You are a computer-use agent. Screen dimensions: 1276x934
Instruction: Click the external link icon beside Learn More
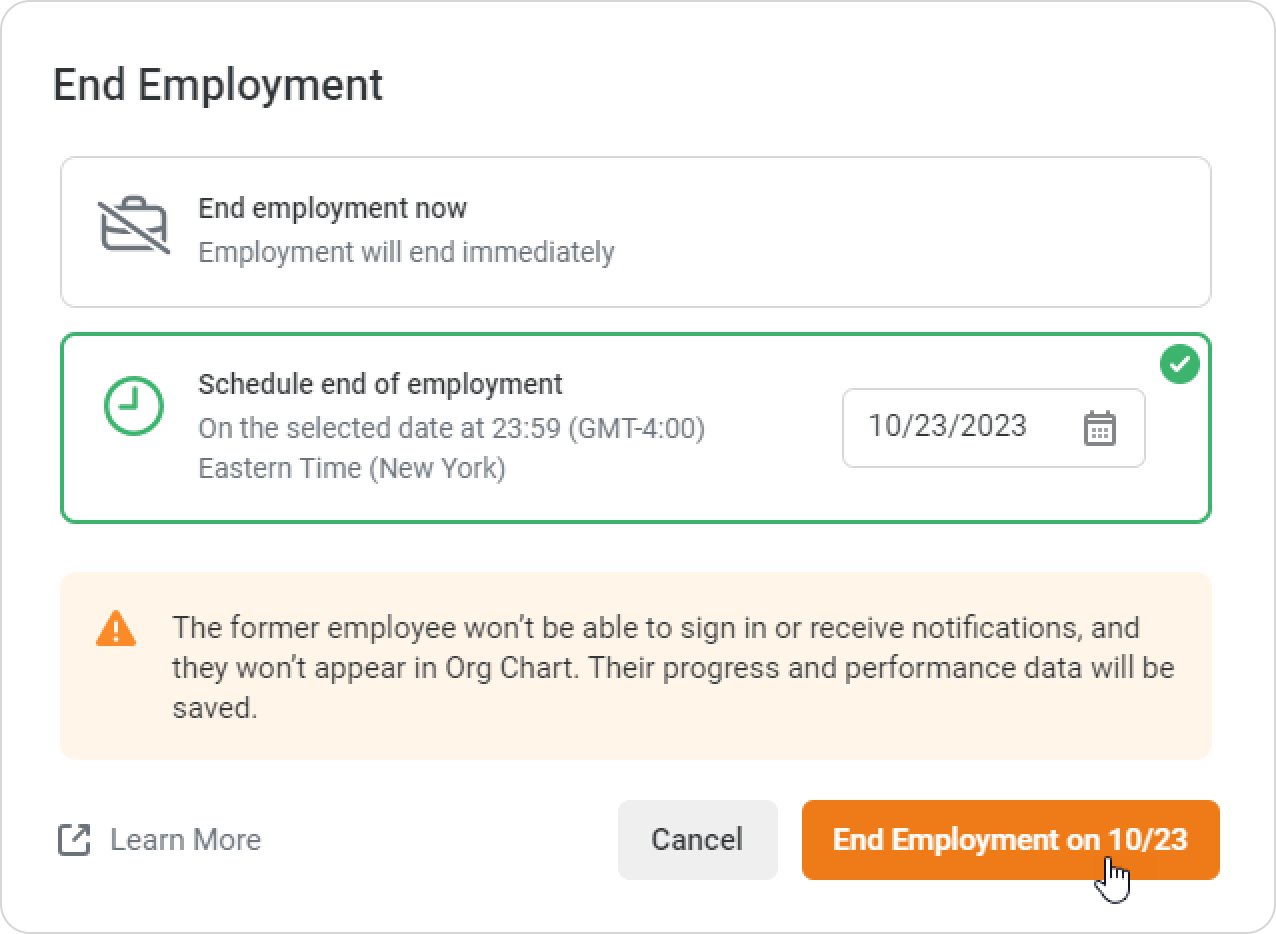75,839
